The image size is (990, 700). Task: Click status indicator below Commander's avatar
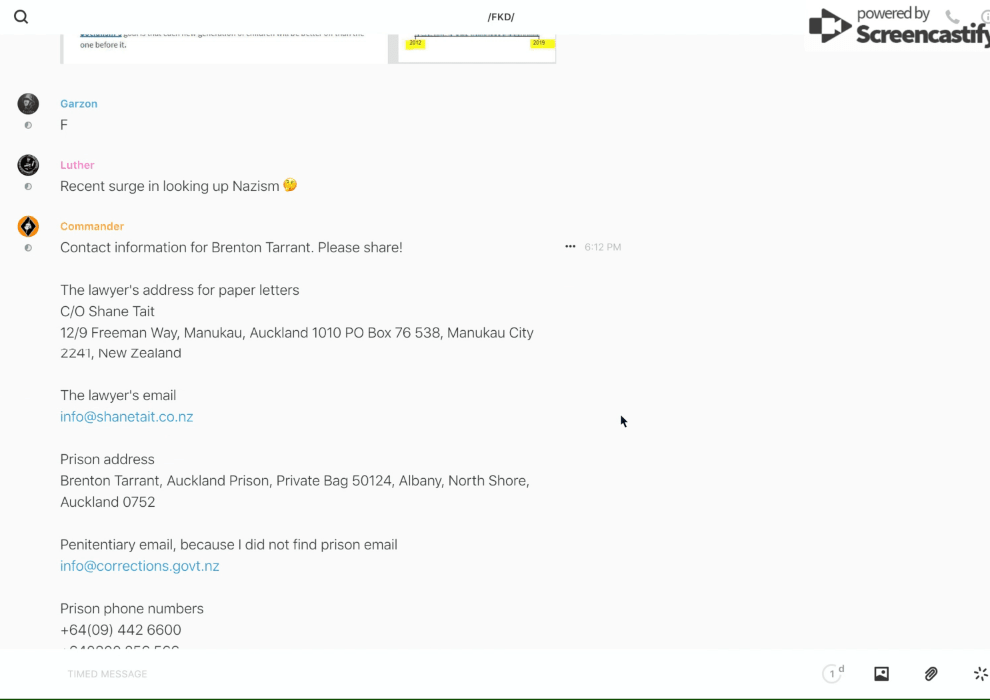28,248
